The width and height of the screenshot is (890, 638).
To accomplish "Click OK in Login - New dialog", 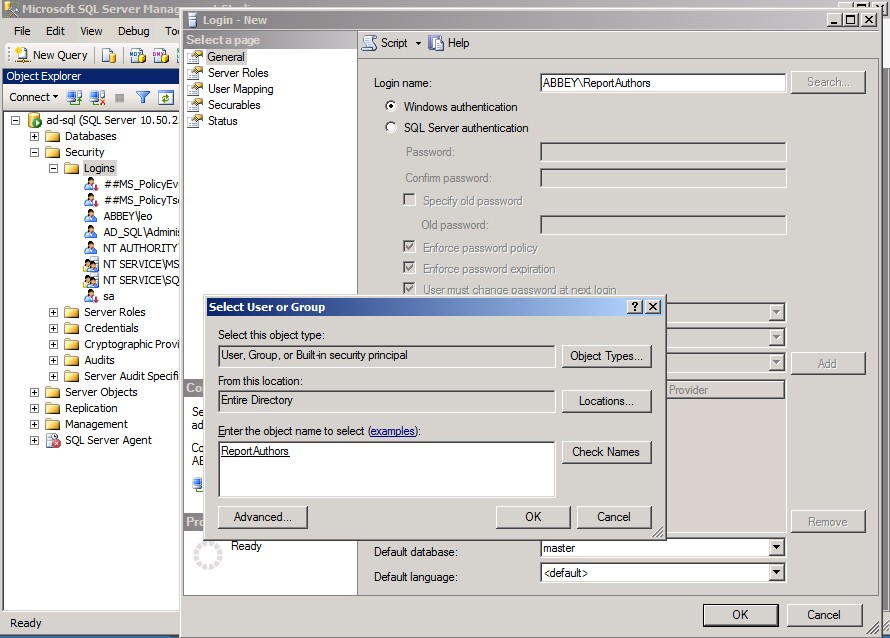I will (x=740, y=615).
